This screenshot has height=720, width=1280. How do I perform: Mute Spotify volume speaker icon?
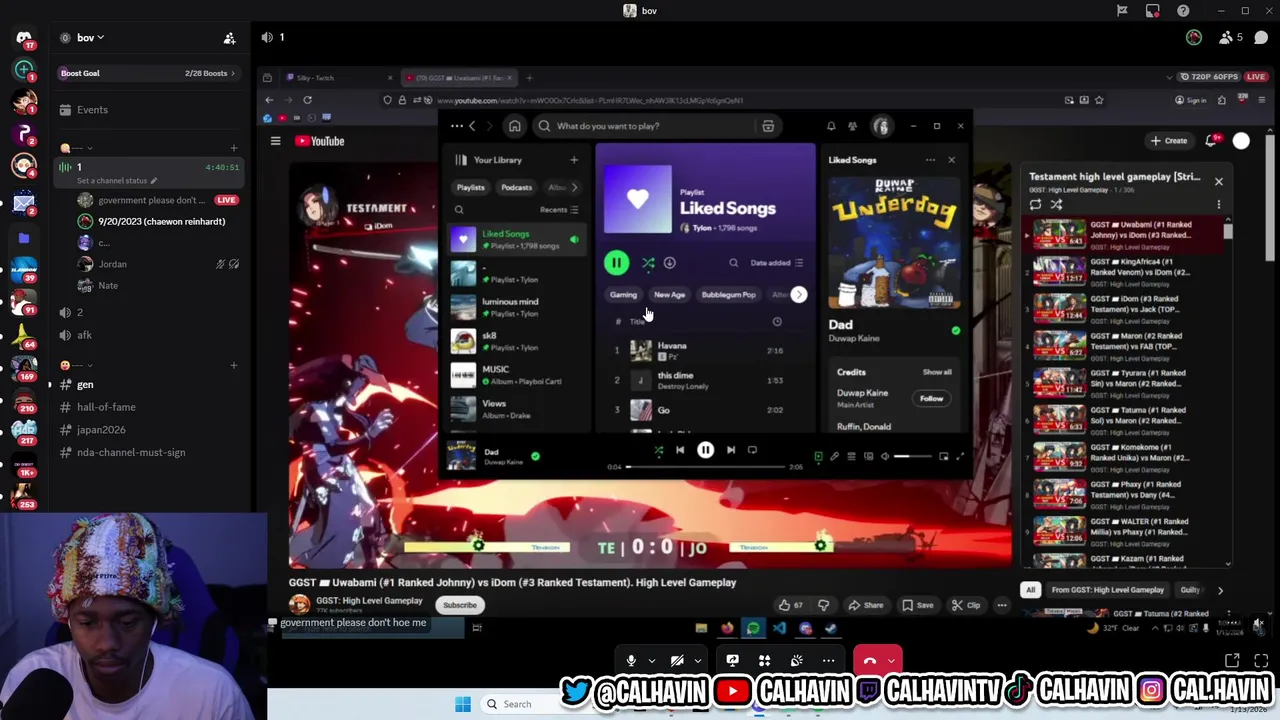click(885, 456)
